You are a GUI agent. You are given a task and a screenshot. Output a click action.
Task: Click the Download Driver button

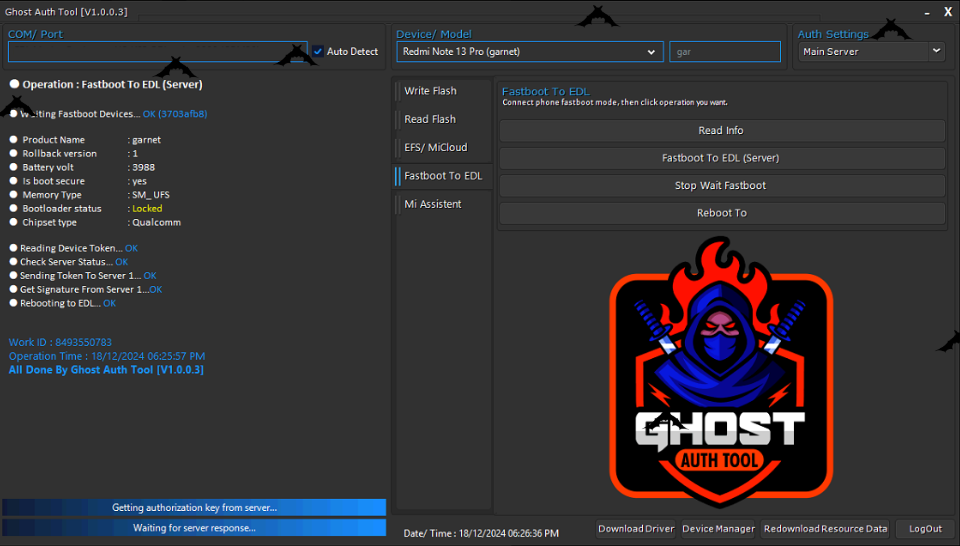636,529
